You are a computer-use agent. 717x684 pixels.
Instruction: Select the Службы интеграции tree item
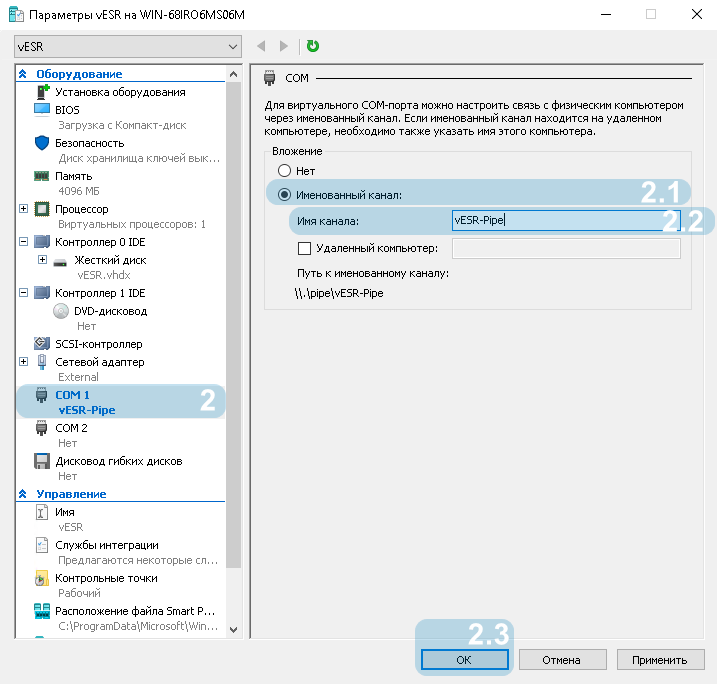click(107, 545)
